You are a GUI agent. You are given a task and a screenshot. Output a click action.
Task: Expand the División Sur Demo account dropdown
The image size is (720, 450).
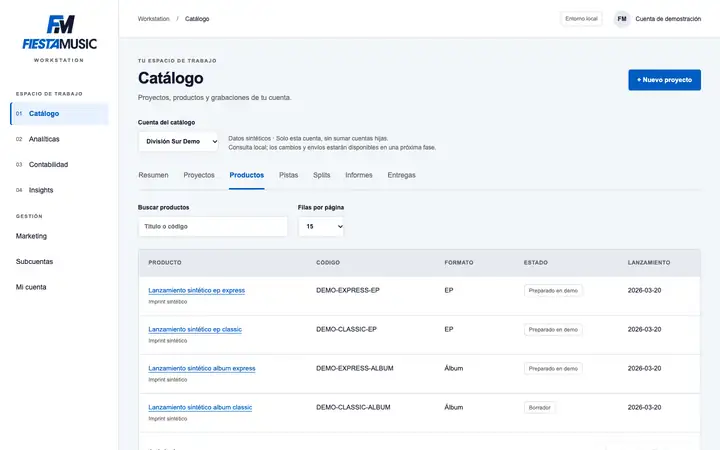click(178, 141)
